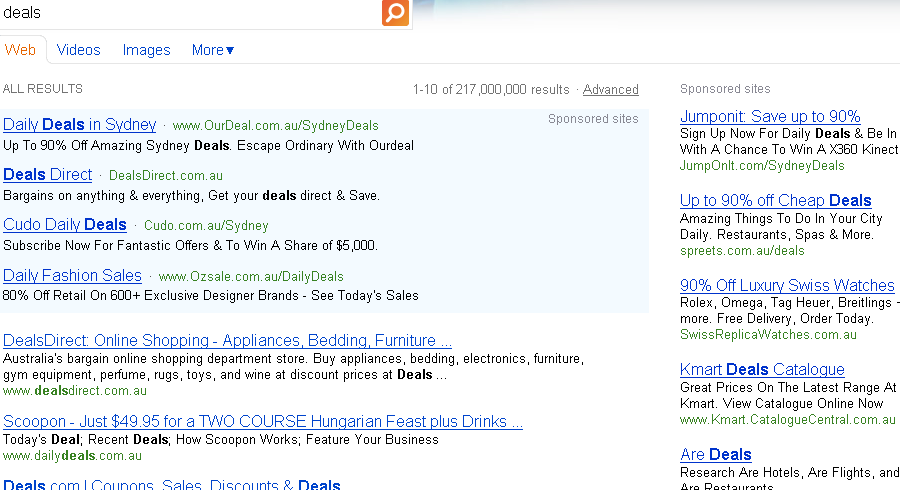The image size is (900, 490).
Task: Click 'Australia's bargain online shopping' snippet
Action: click(293, 367)
